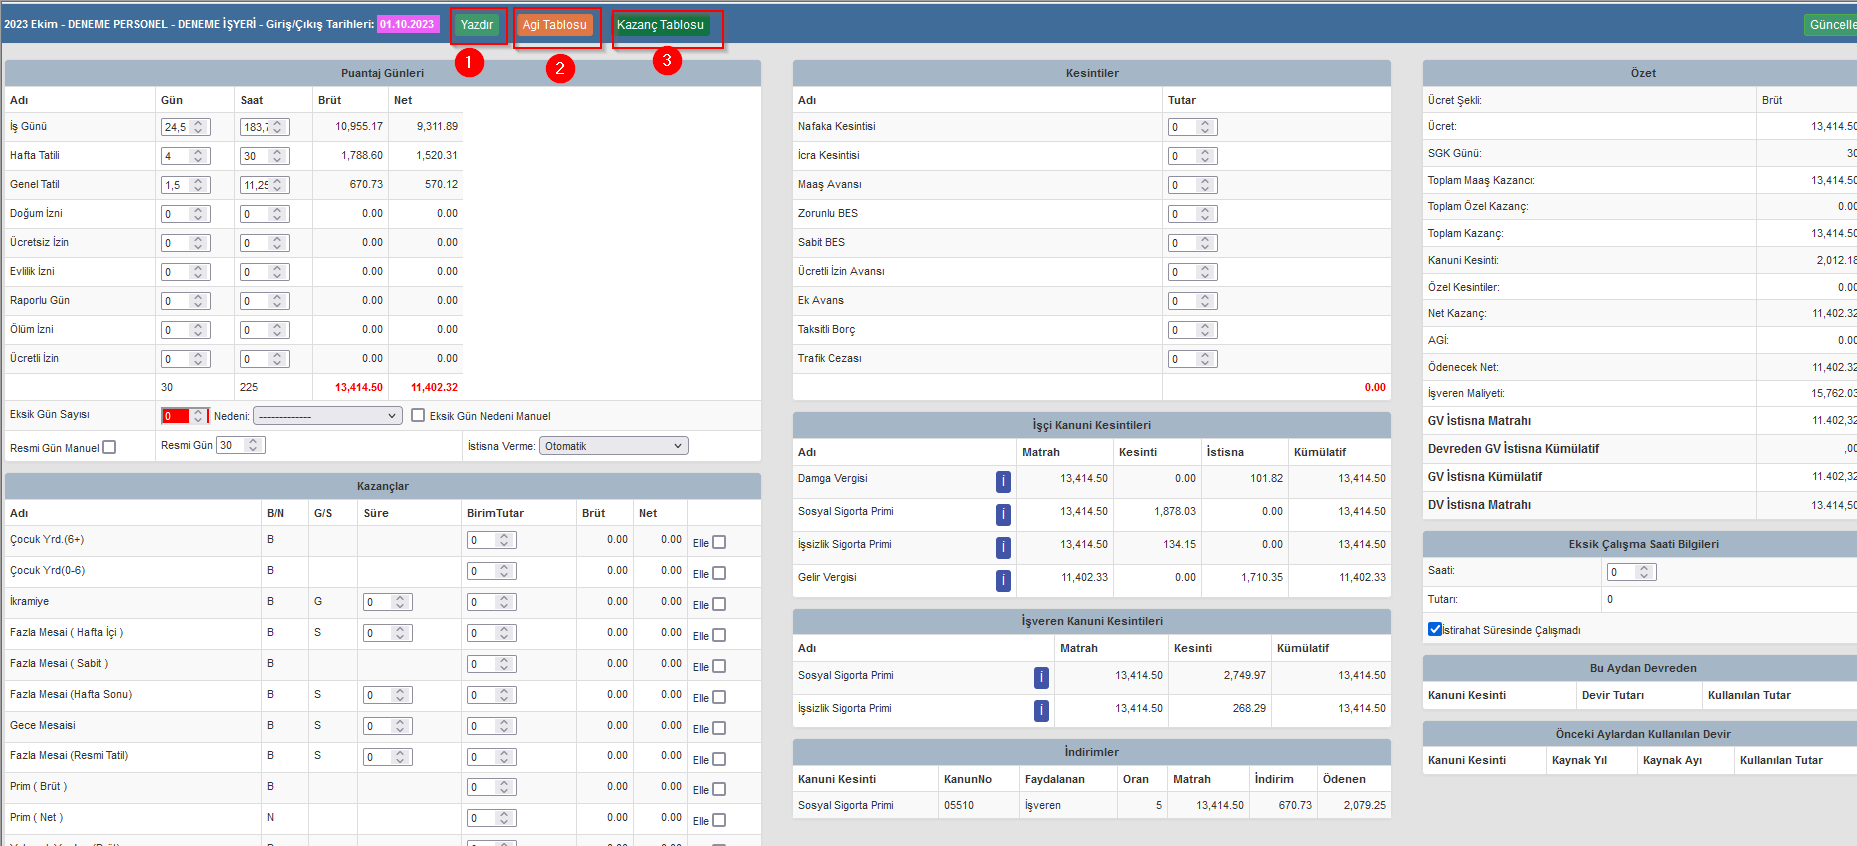Viewport: 1857px width, 846px height.
Task: Click the Evlilik İzni Saat field
Action: (x=265, y=272)
